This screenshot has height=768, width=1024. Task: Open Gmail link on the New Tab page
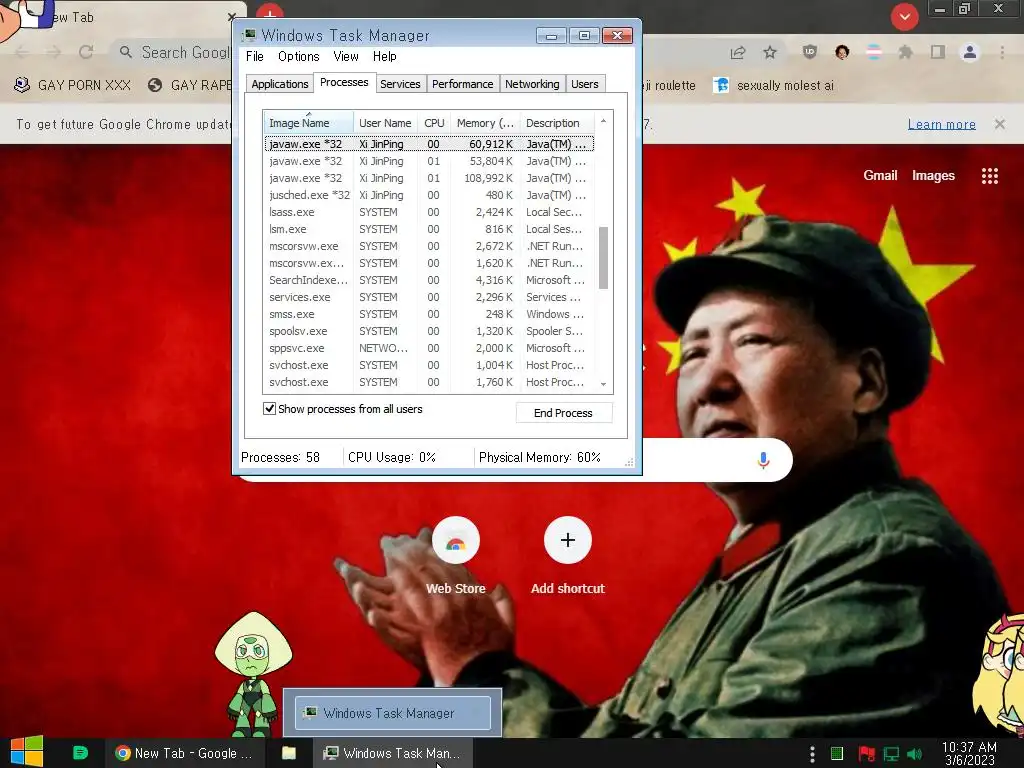pyautogui.click(x=880, y=175)
